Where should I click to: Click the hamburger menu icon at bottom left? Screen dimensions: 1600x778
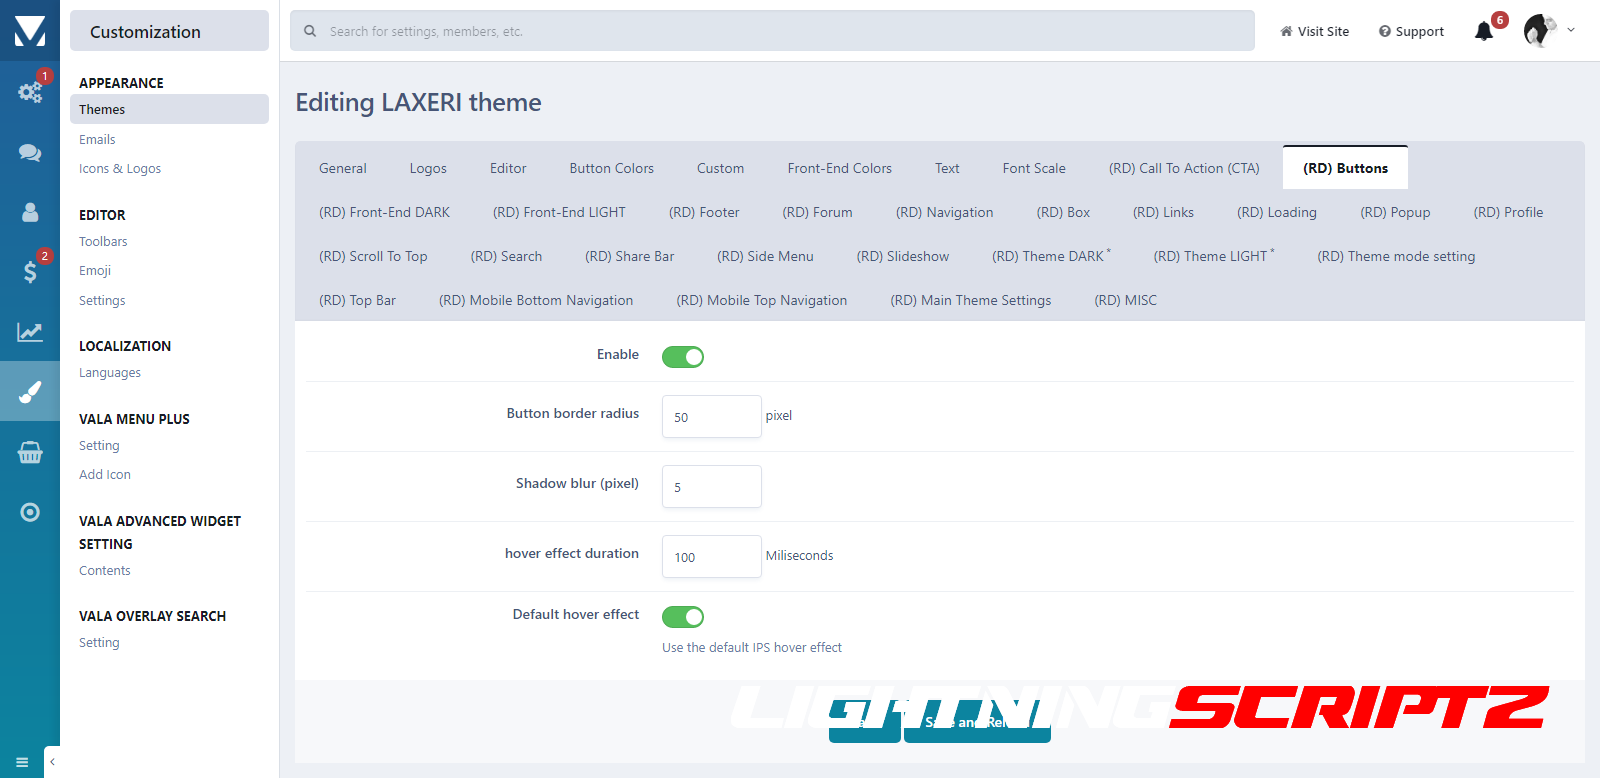pos(22,762)
